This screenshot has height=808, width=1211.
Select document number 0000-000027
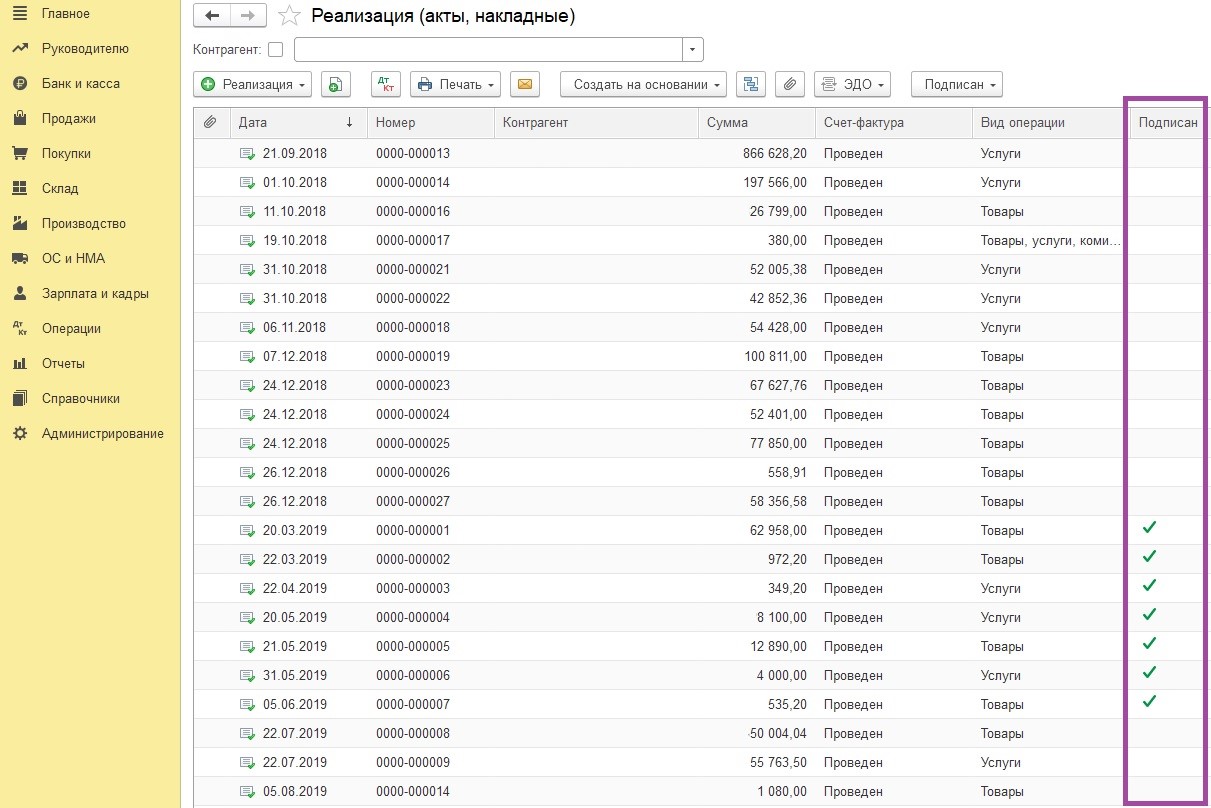coord(413,502)
